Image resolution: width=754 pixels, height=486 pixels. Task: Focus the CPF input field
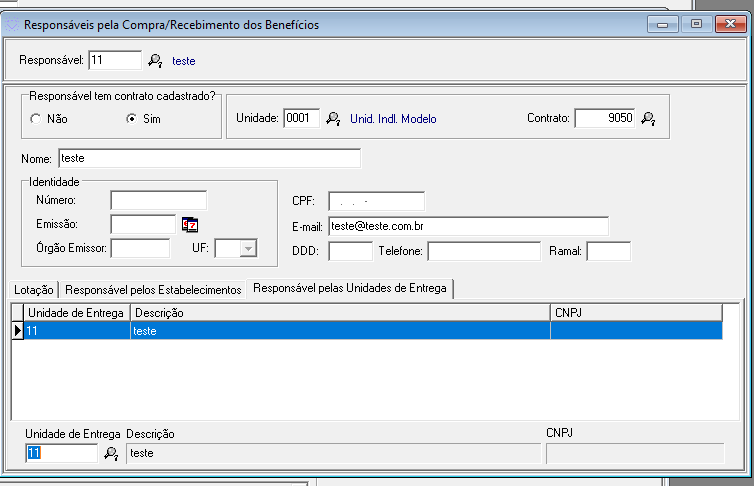click(x=376, y=201)
